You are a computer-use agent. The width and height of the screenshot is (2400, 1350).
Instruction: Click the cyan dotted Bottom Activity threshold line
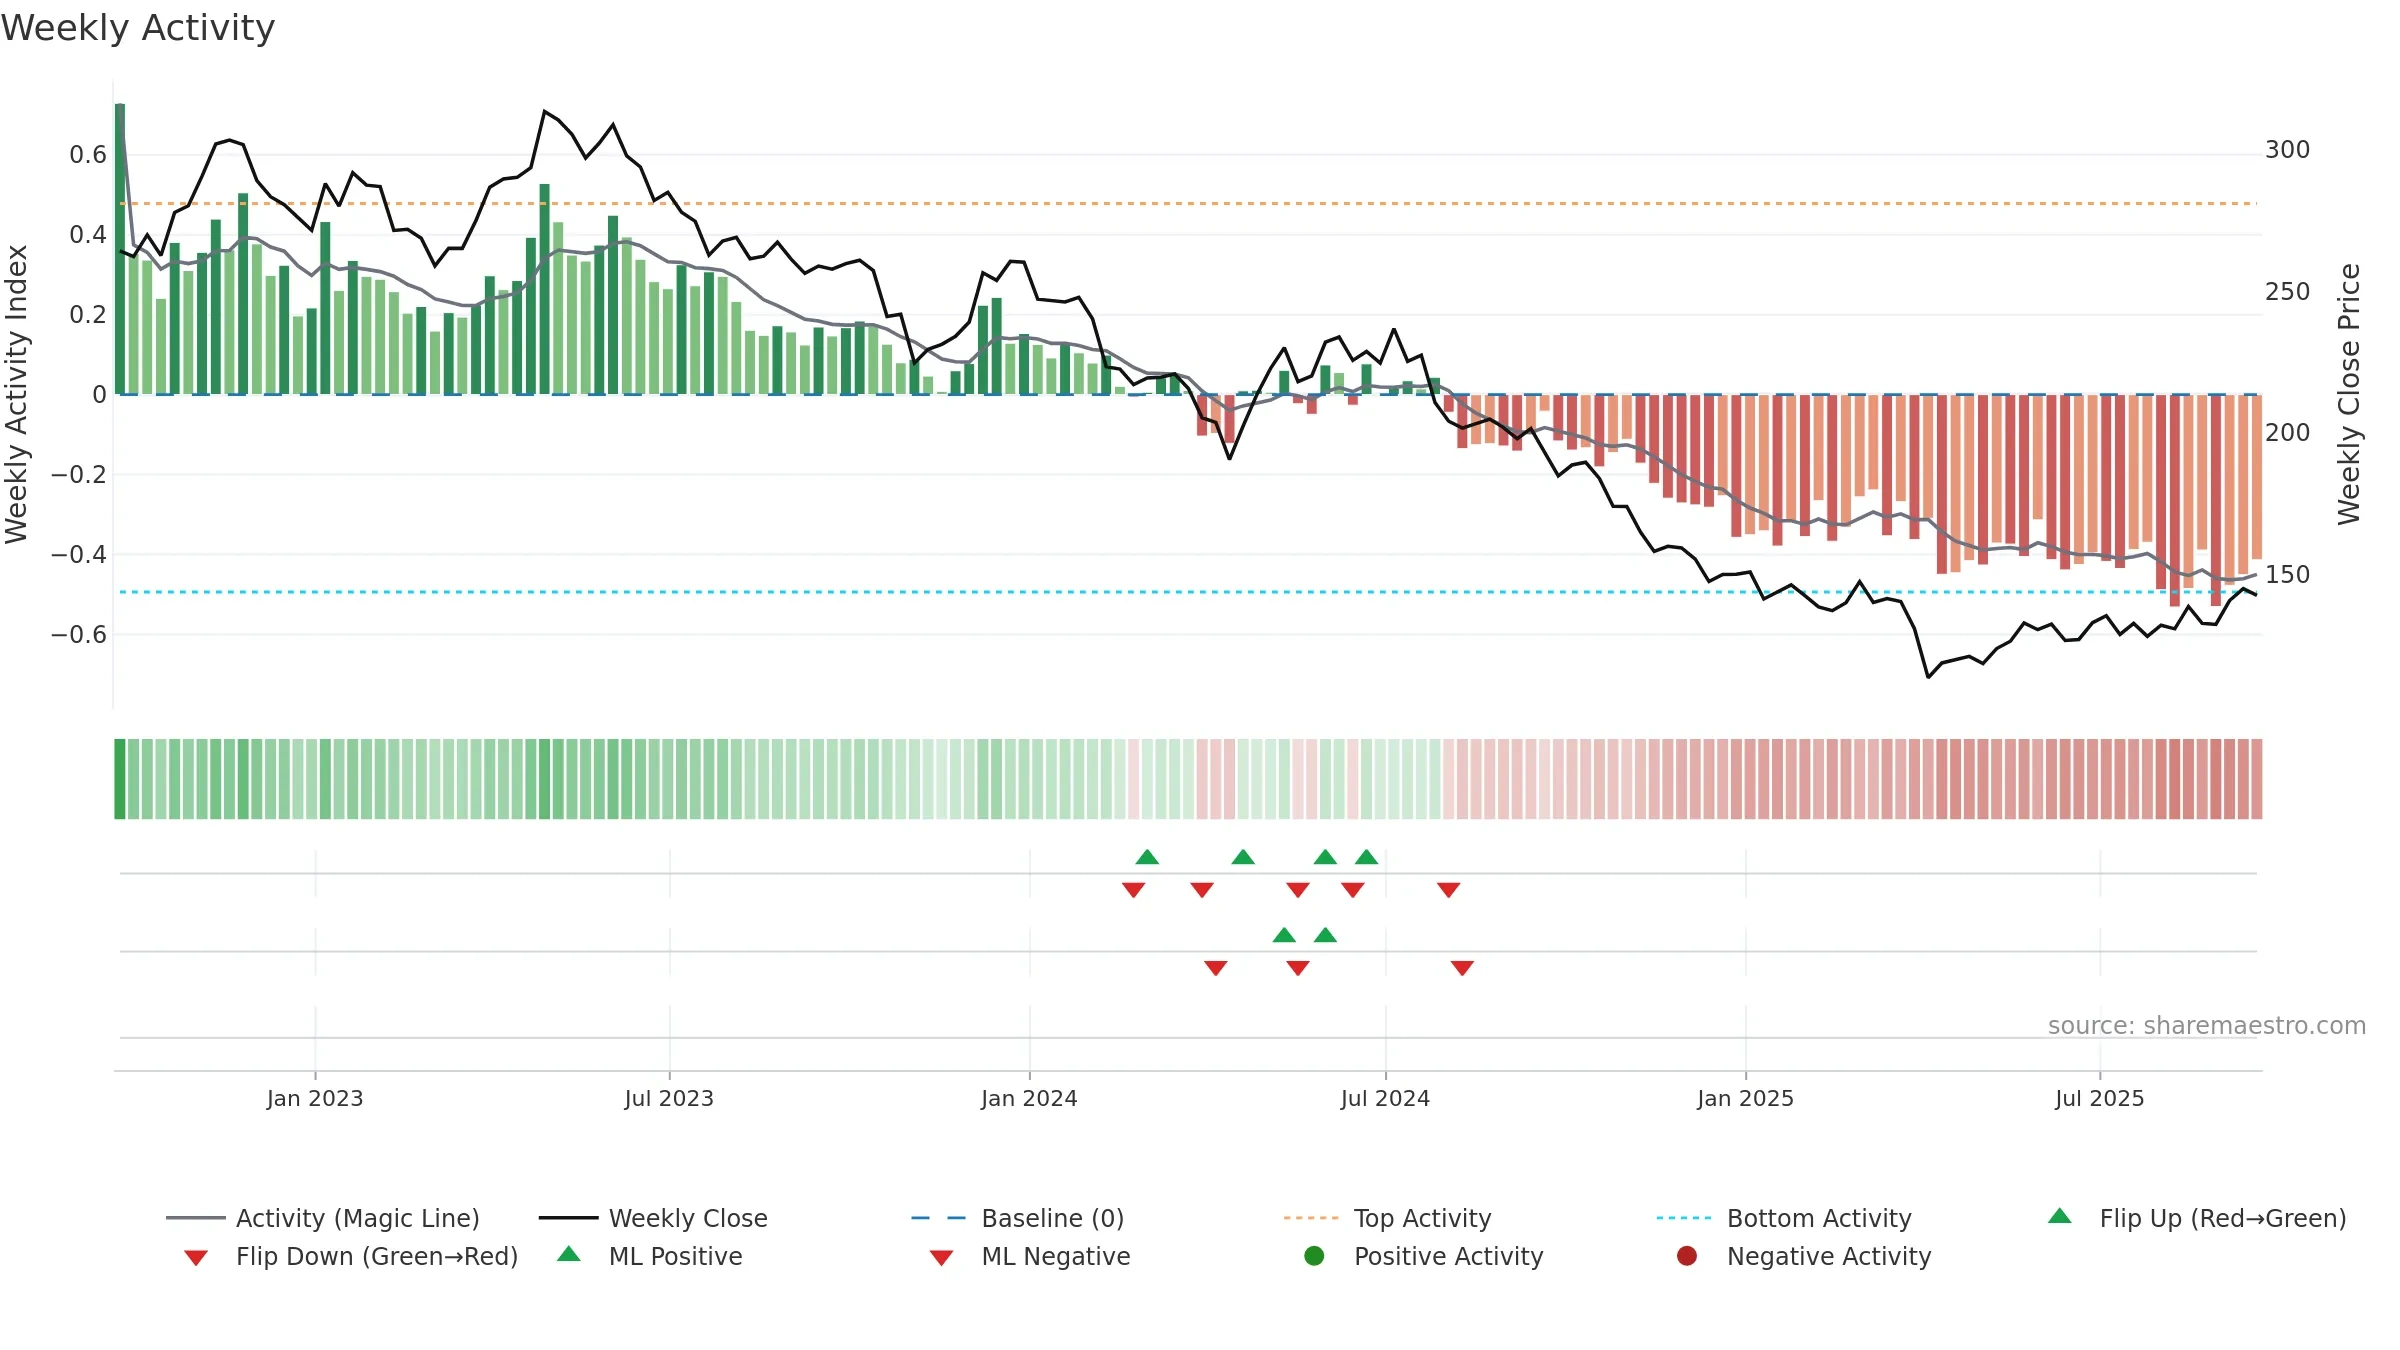pos(1188,592)
